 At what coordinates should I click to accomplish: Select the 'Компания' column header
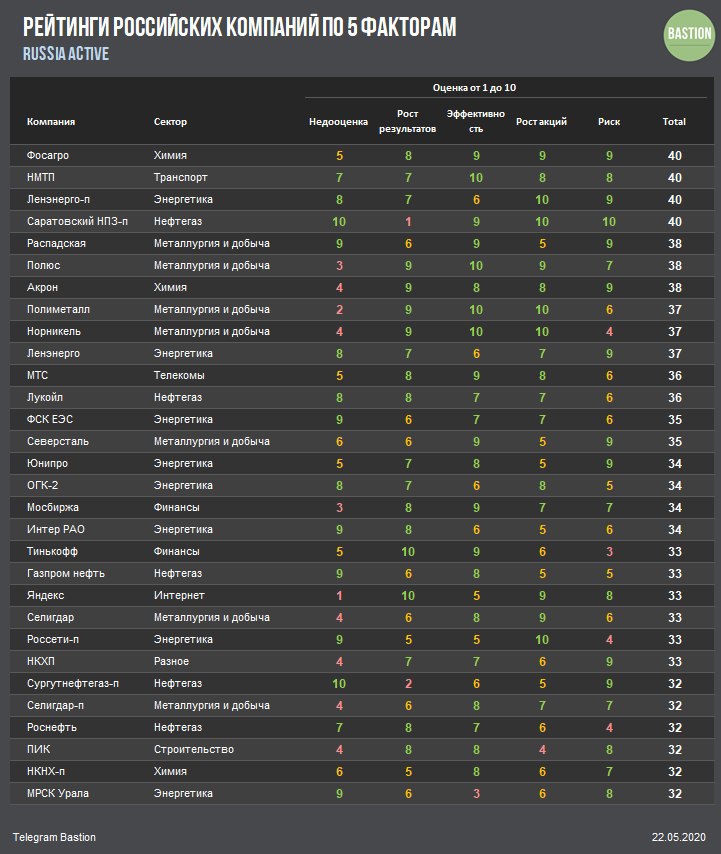click(51, 121)
